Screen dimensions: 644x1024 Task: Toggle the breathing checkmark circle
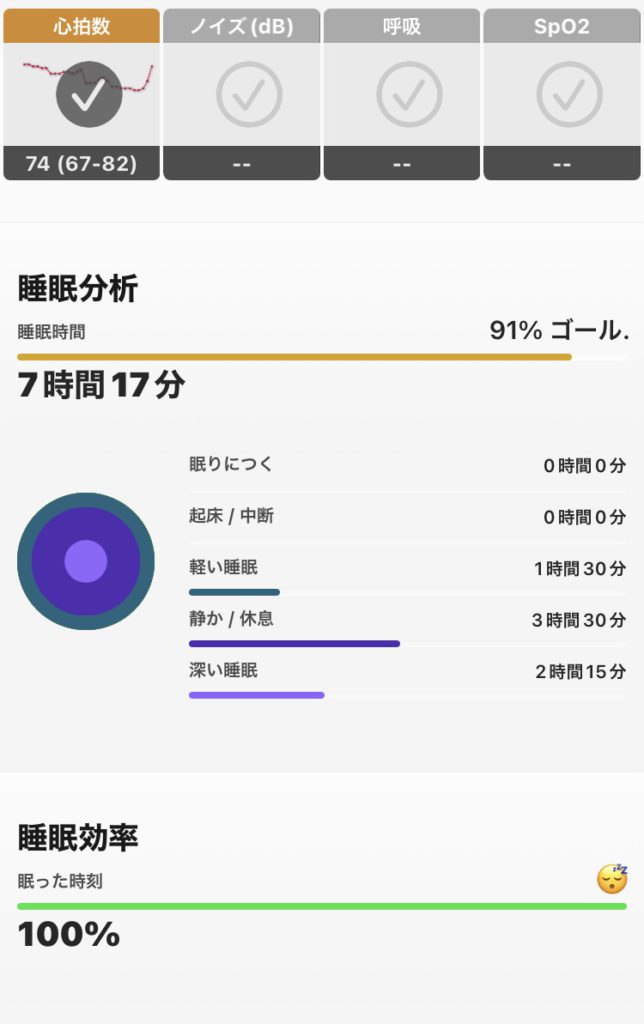pyautogui.click(x=409, y=94)
